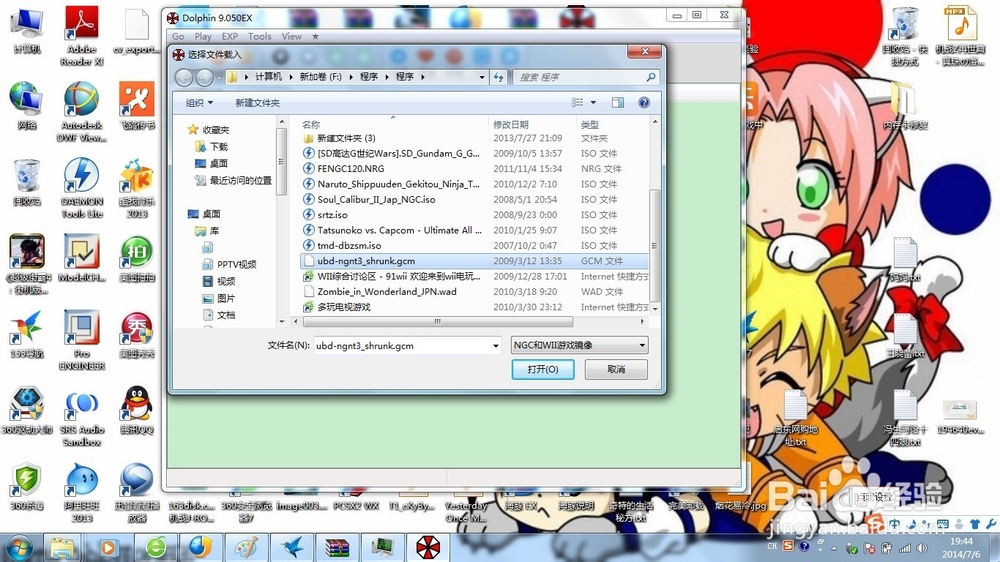Viewport: 1000px width, 562px height.
Task: Sort by the 修改日期 column header
Action: click(x=511, y=124)
